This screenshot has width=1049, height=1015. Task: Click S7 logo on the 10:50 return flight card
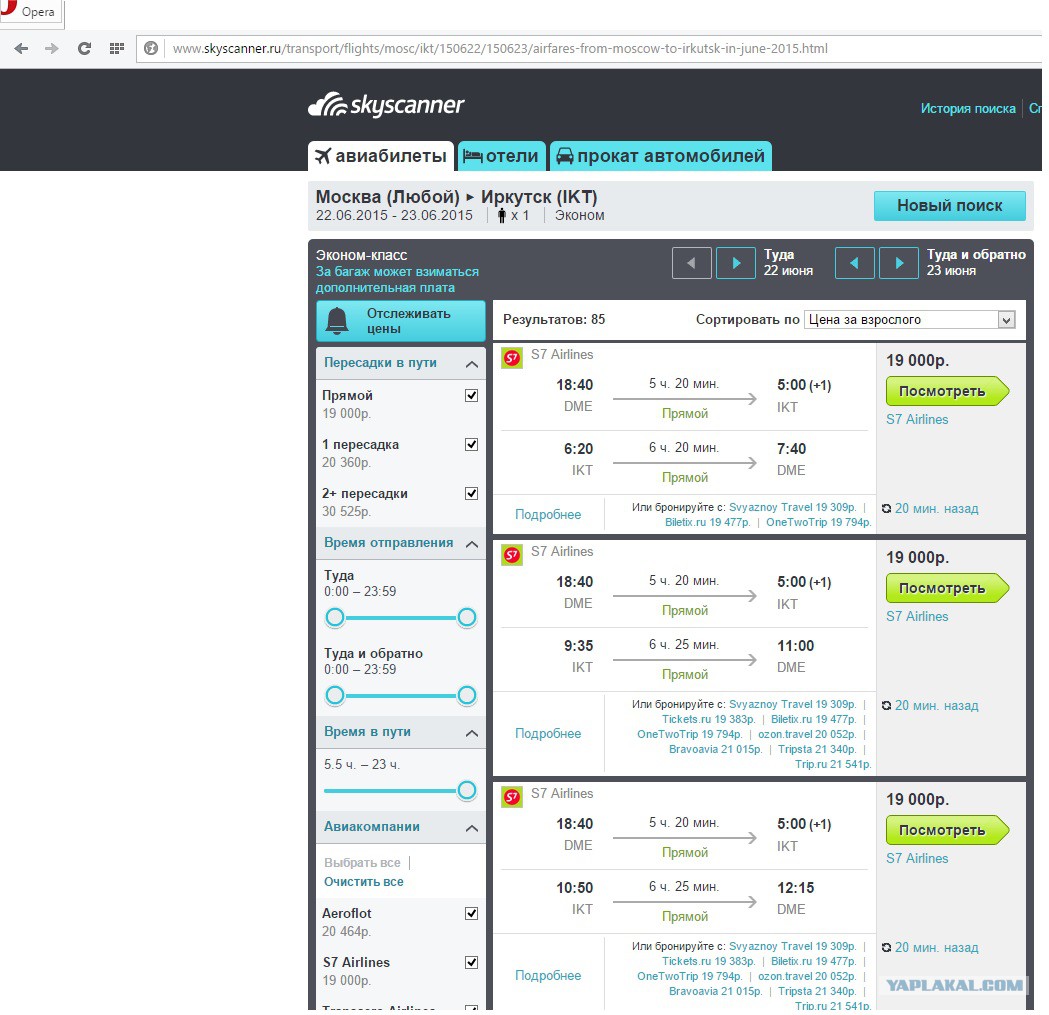512,797
